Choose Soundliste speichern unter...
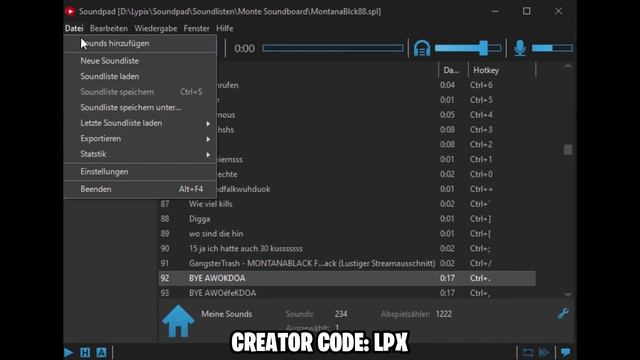The width and height of the screenshot is (640, 360). point(140,107)
